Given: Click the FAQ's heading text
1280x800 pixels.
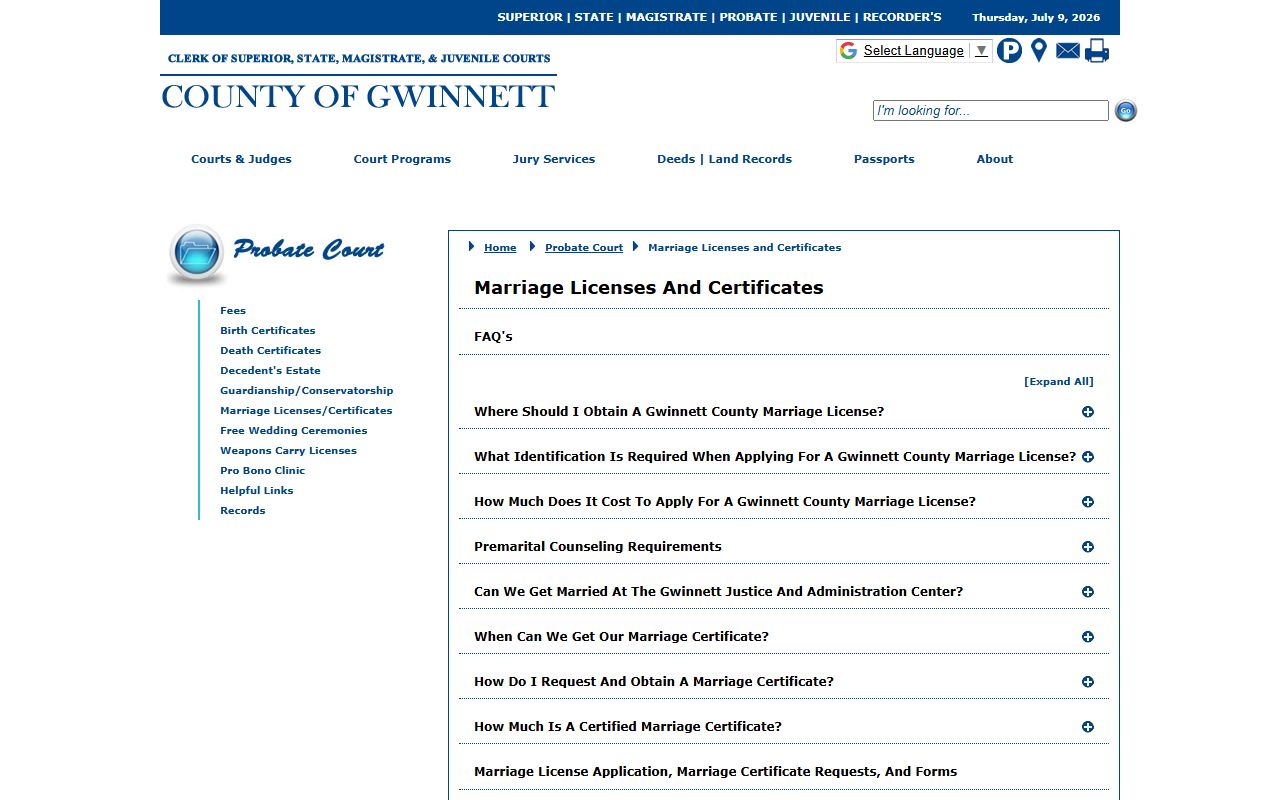Looking at the screenshot, I should tap(493, 337).
